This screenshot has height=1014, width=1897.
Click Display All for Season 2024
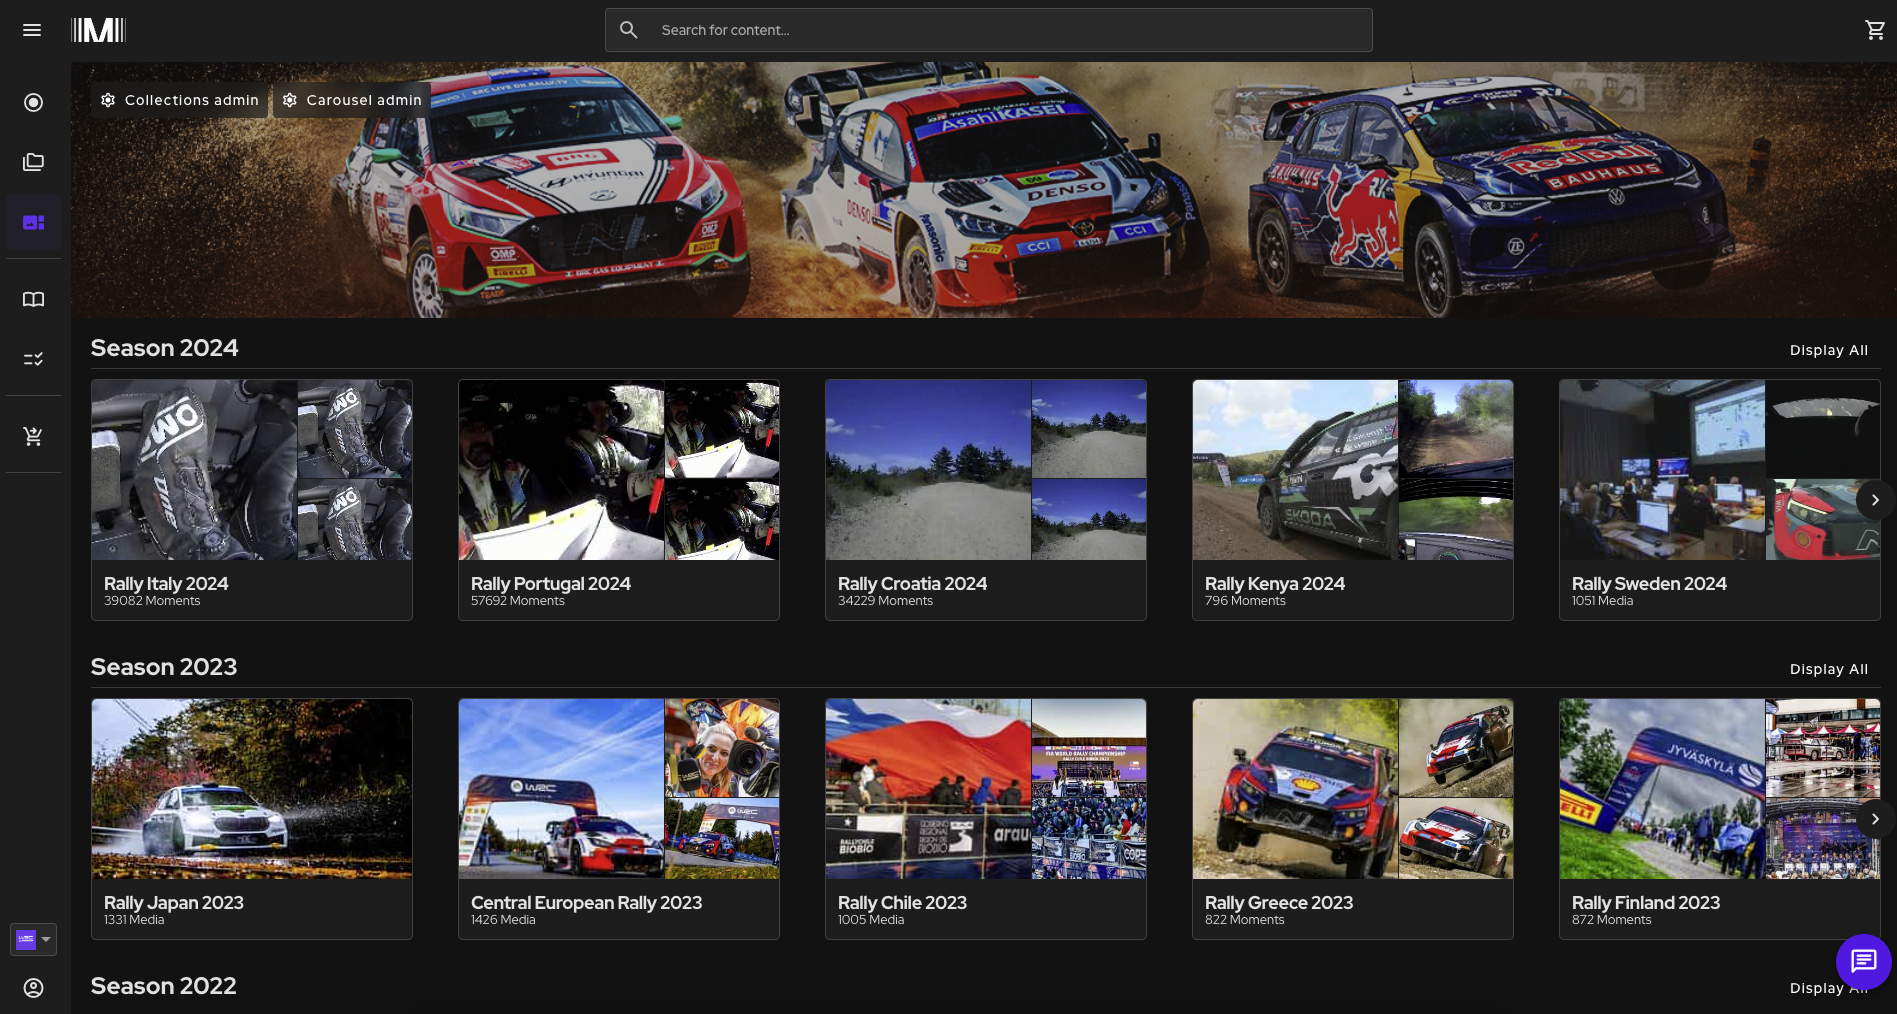pos(1829,350)
